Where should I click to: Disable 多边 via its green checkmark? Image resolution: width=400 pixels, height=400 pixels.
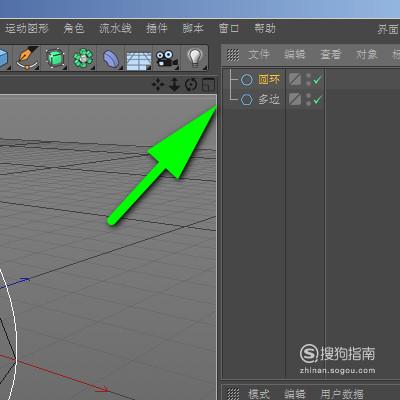pyautogui.click(x=317, y=99)
